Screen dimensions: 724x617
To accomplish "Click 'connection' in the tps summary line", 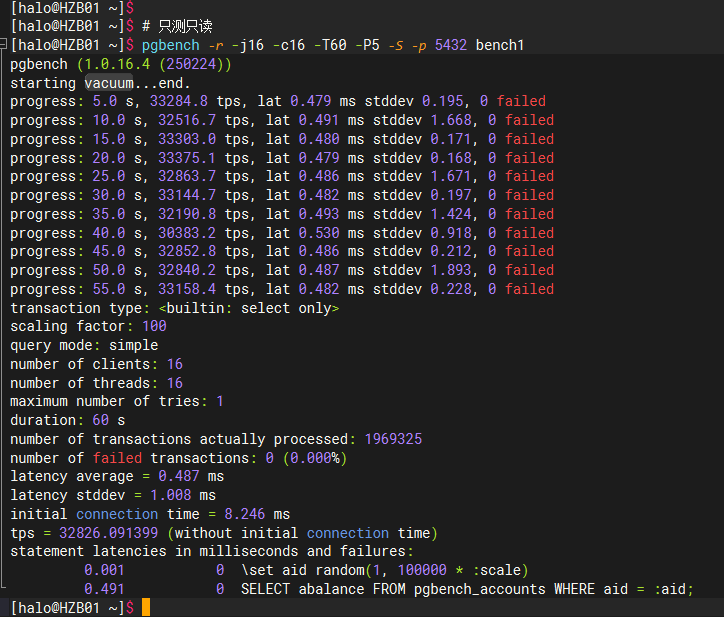I will coord(348,532).
